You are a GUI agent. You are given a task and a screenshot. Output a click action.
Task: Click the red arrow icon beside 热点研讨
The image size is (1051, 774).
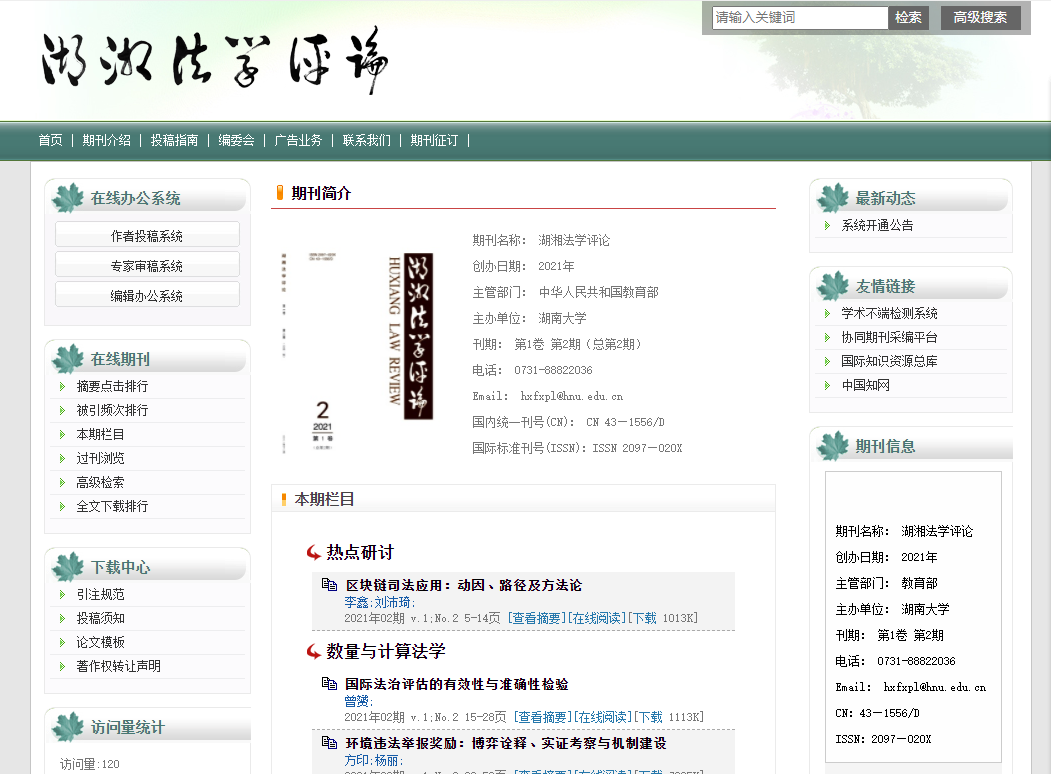point(313,553)
